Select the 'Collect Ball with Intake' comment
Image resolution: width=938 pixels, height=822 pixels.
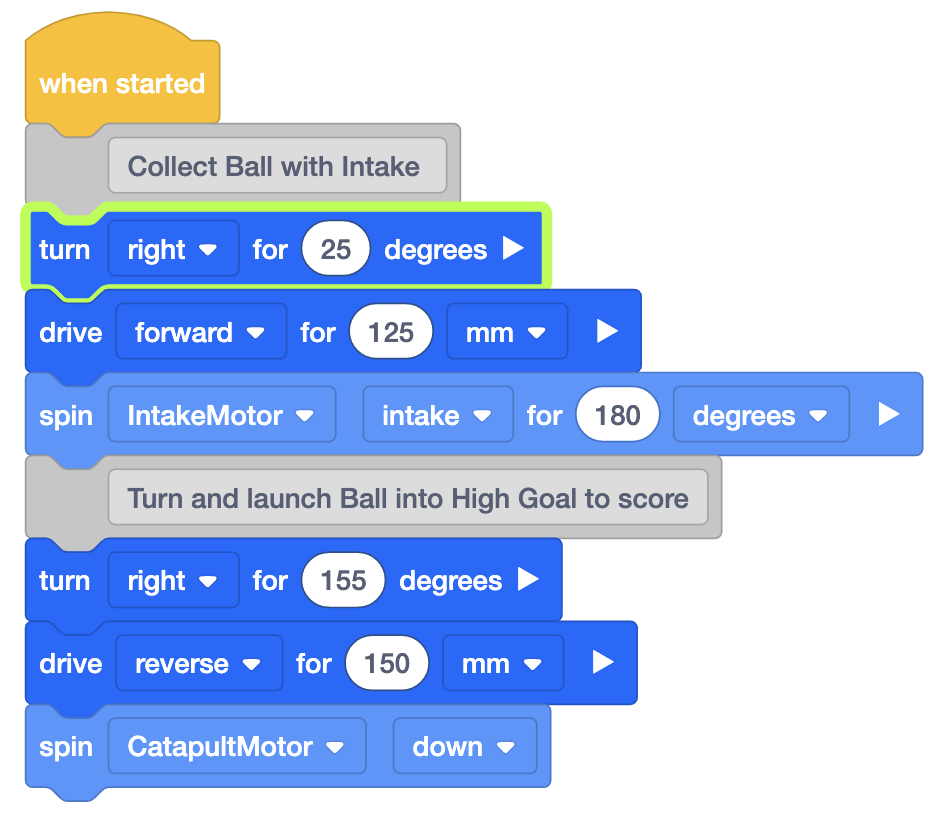pos(277,164)
